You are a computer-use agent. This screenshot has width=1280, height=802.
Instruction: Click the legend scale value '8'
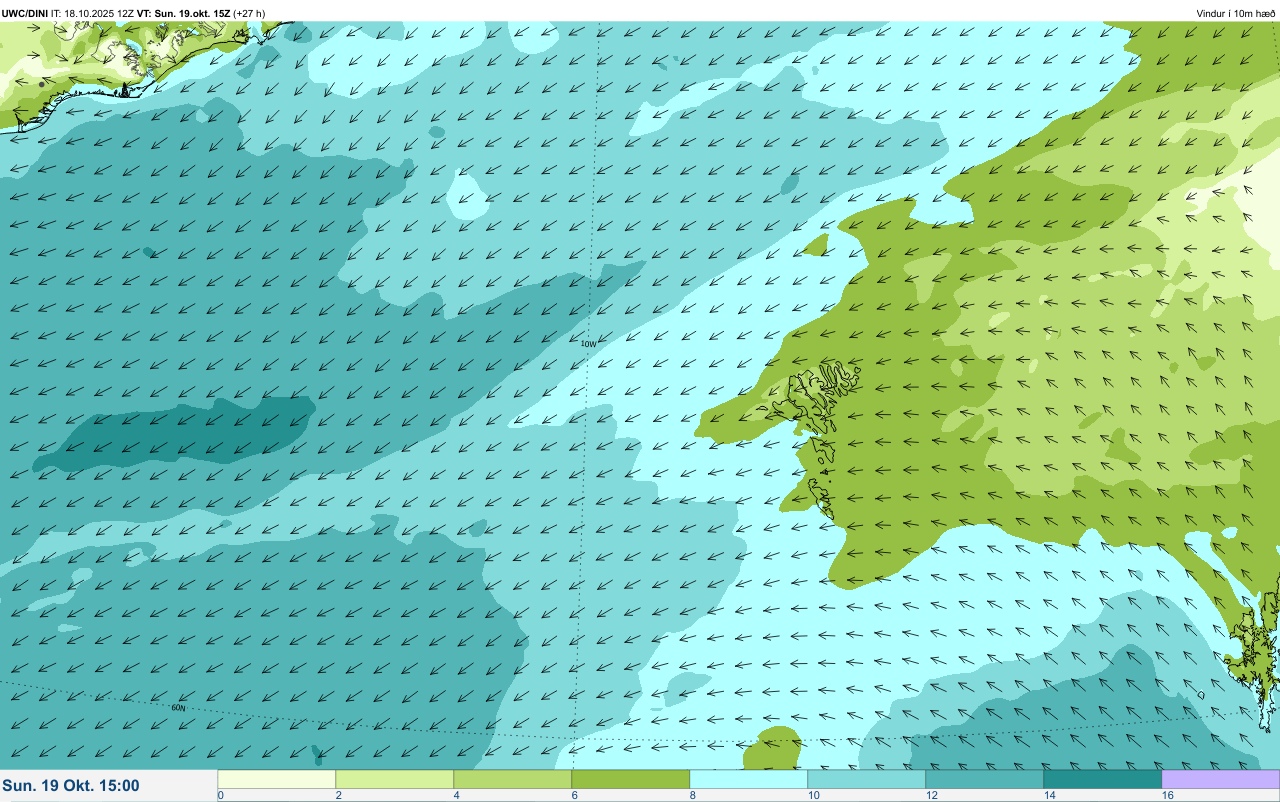[692, 795]
